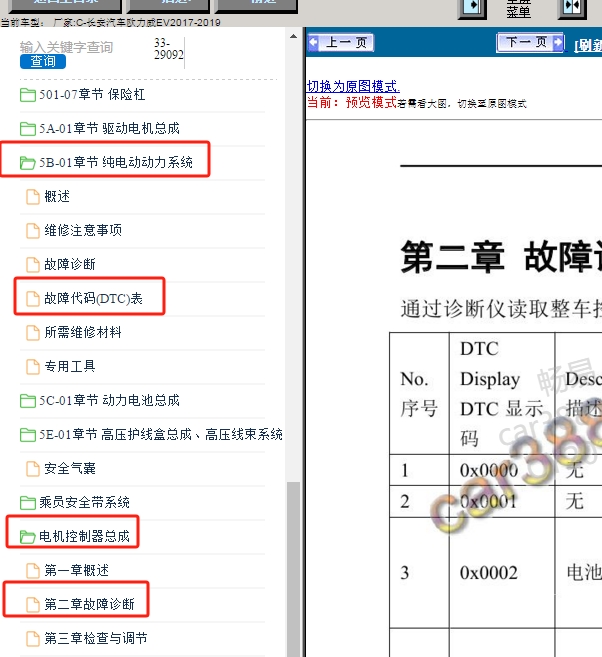This screenshot has height=657, width=602.
Task: Open the 故障代码(DTC)表 document
Action: click(x=85, y=298)
